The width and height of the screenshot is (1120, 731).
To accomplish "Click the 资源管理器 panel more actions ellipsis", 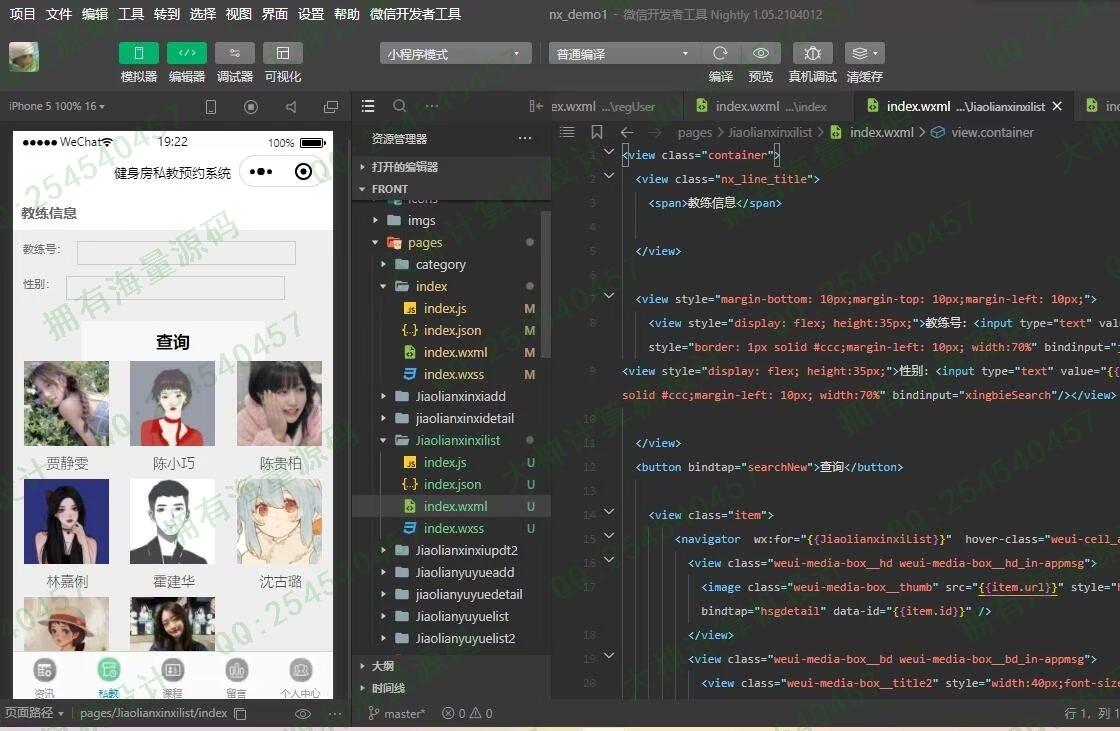I will pyautogui.click(x=525, y=138).
